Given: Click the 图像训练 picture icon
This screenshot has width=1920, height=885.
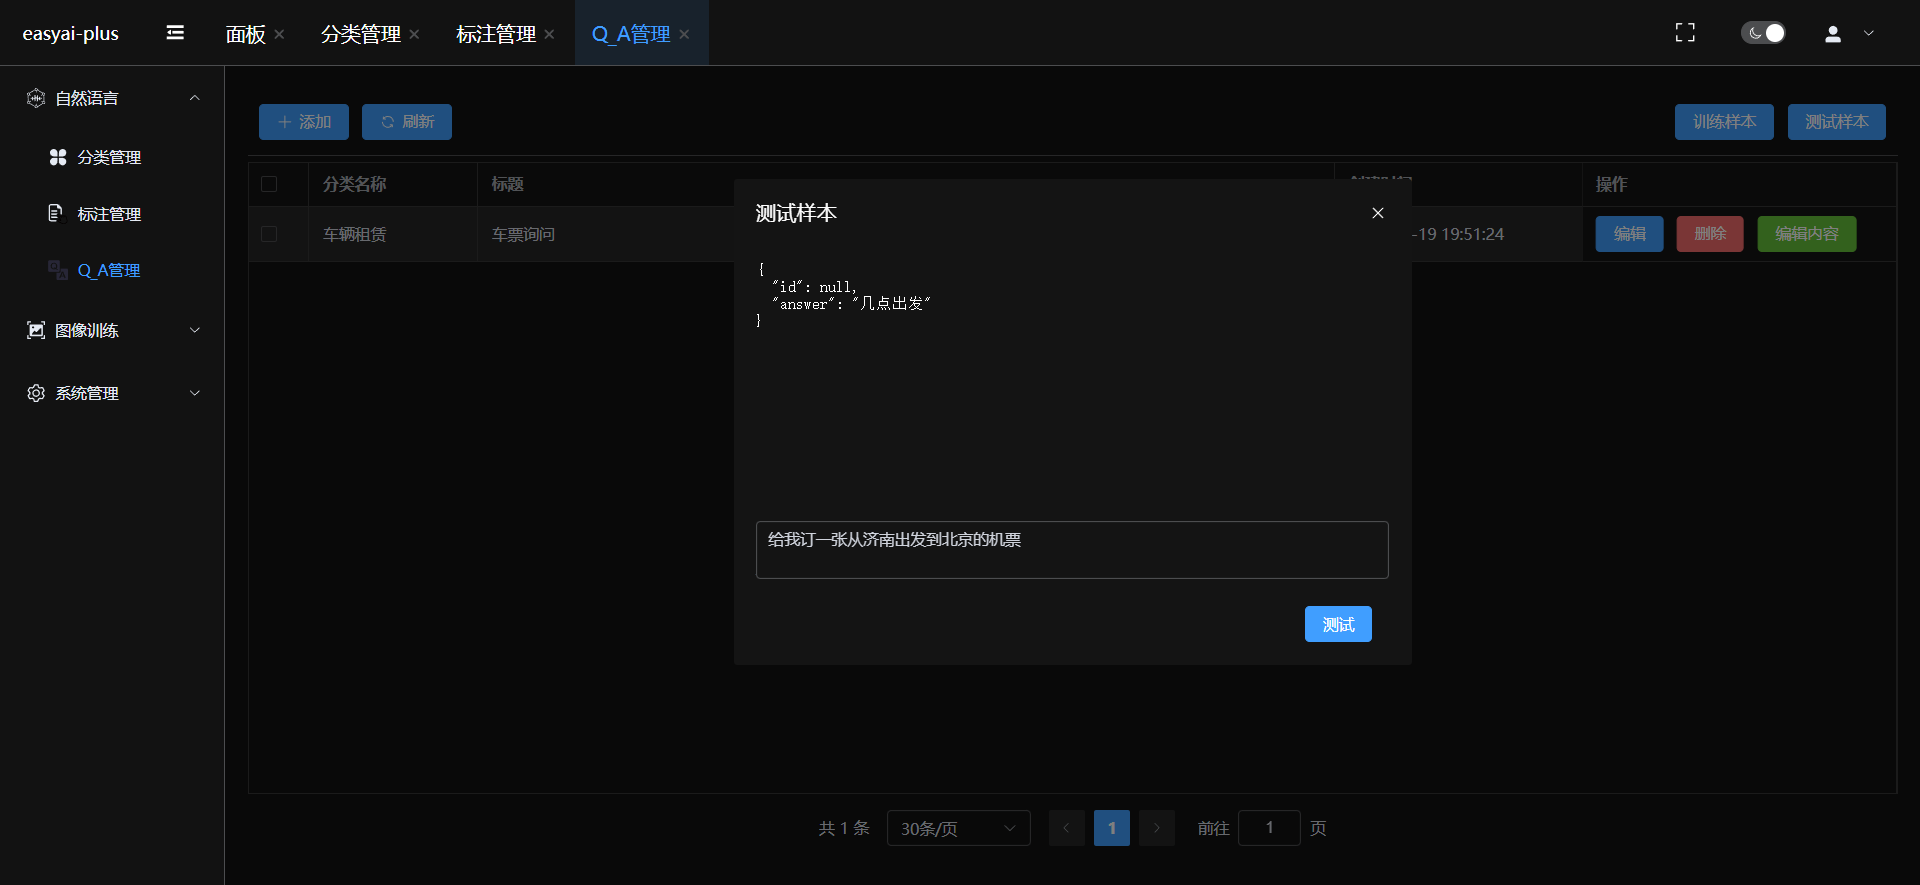Looking at the screenshot, I should point(36,330).
